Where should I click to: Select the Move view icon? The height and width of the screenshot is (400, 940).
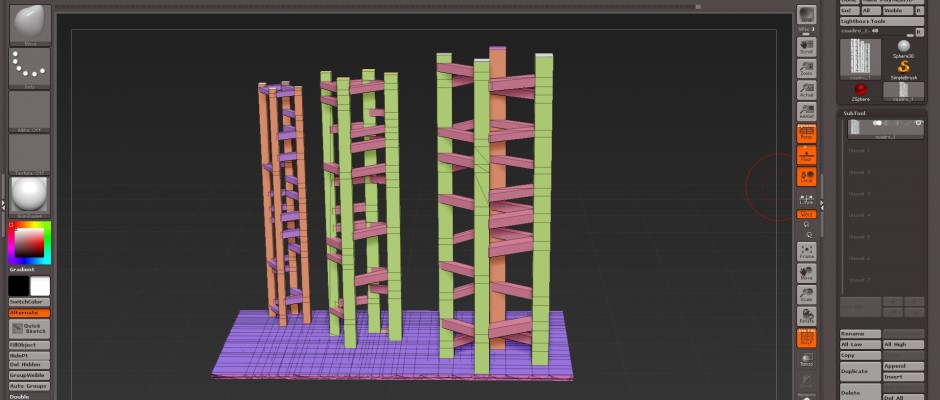pyautogui.click(x=806, y=272)
